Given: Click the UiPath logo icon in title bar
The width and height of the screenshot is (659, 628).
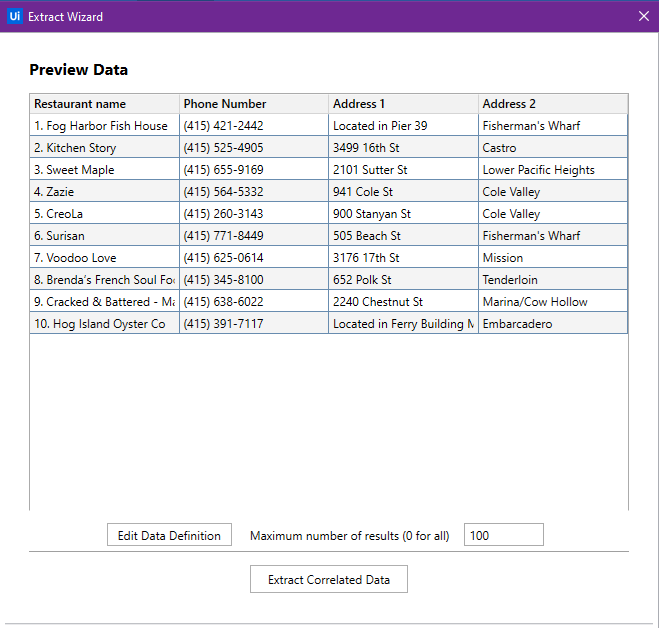Looking at the screenshot, I should (x=15, y=16).
